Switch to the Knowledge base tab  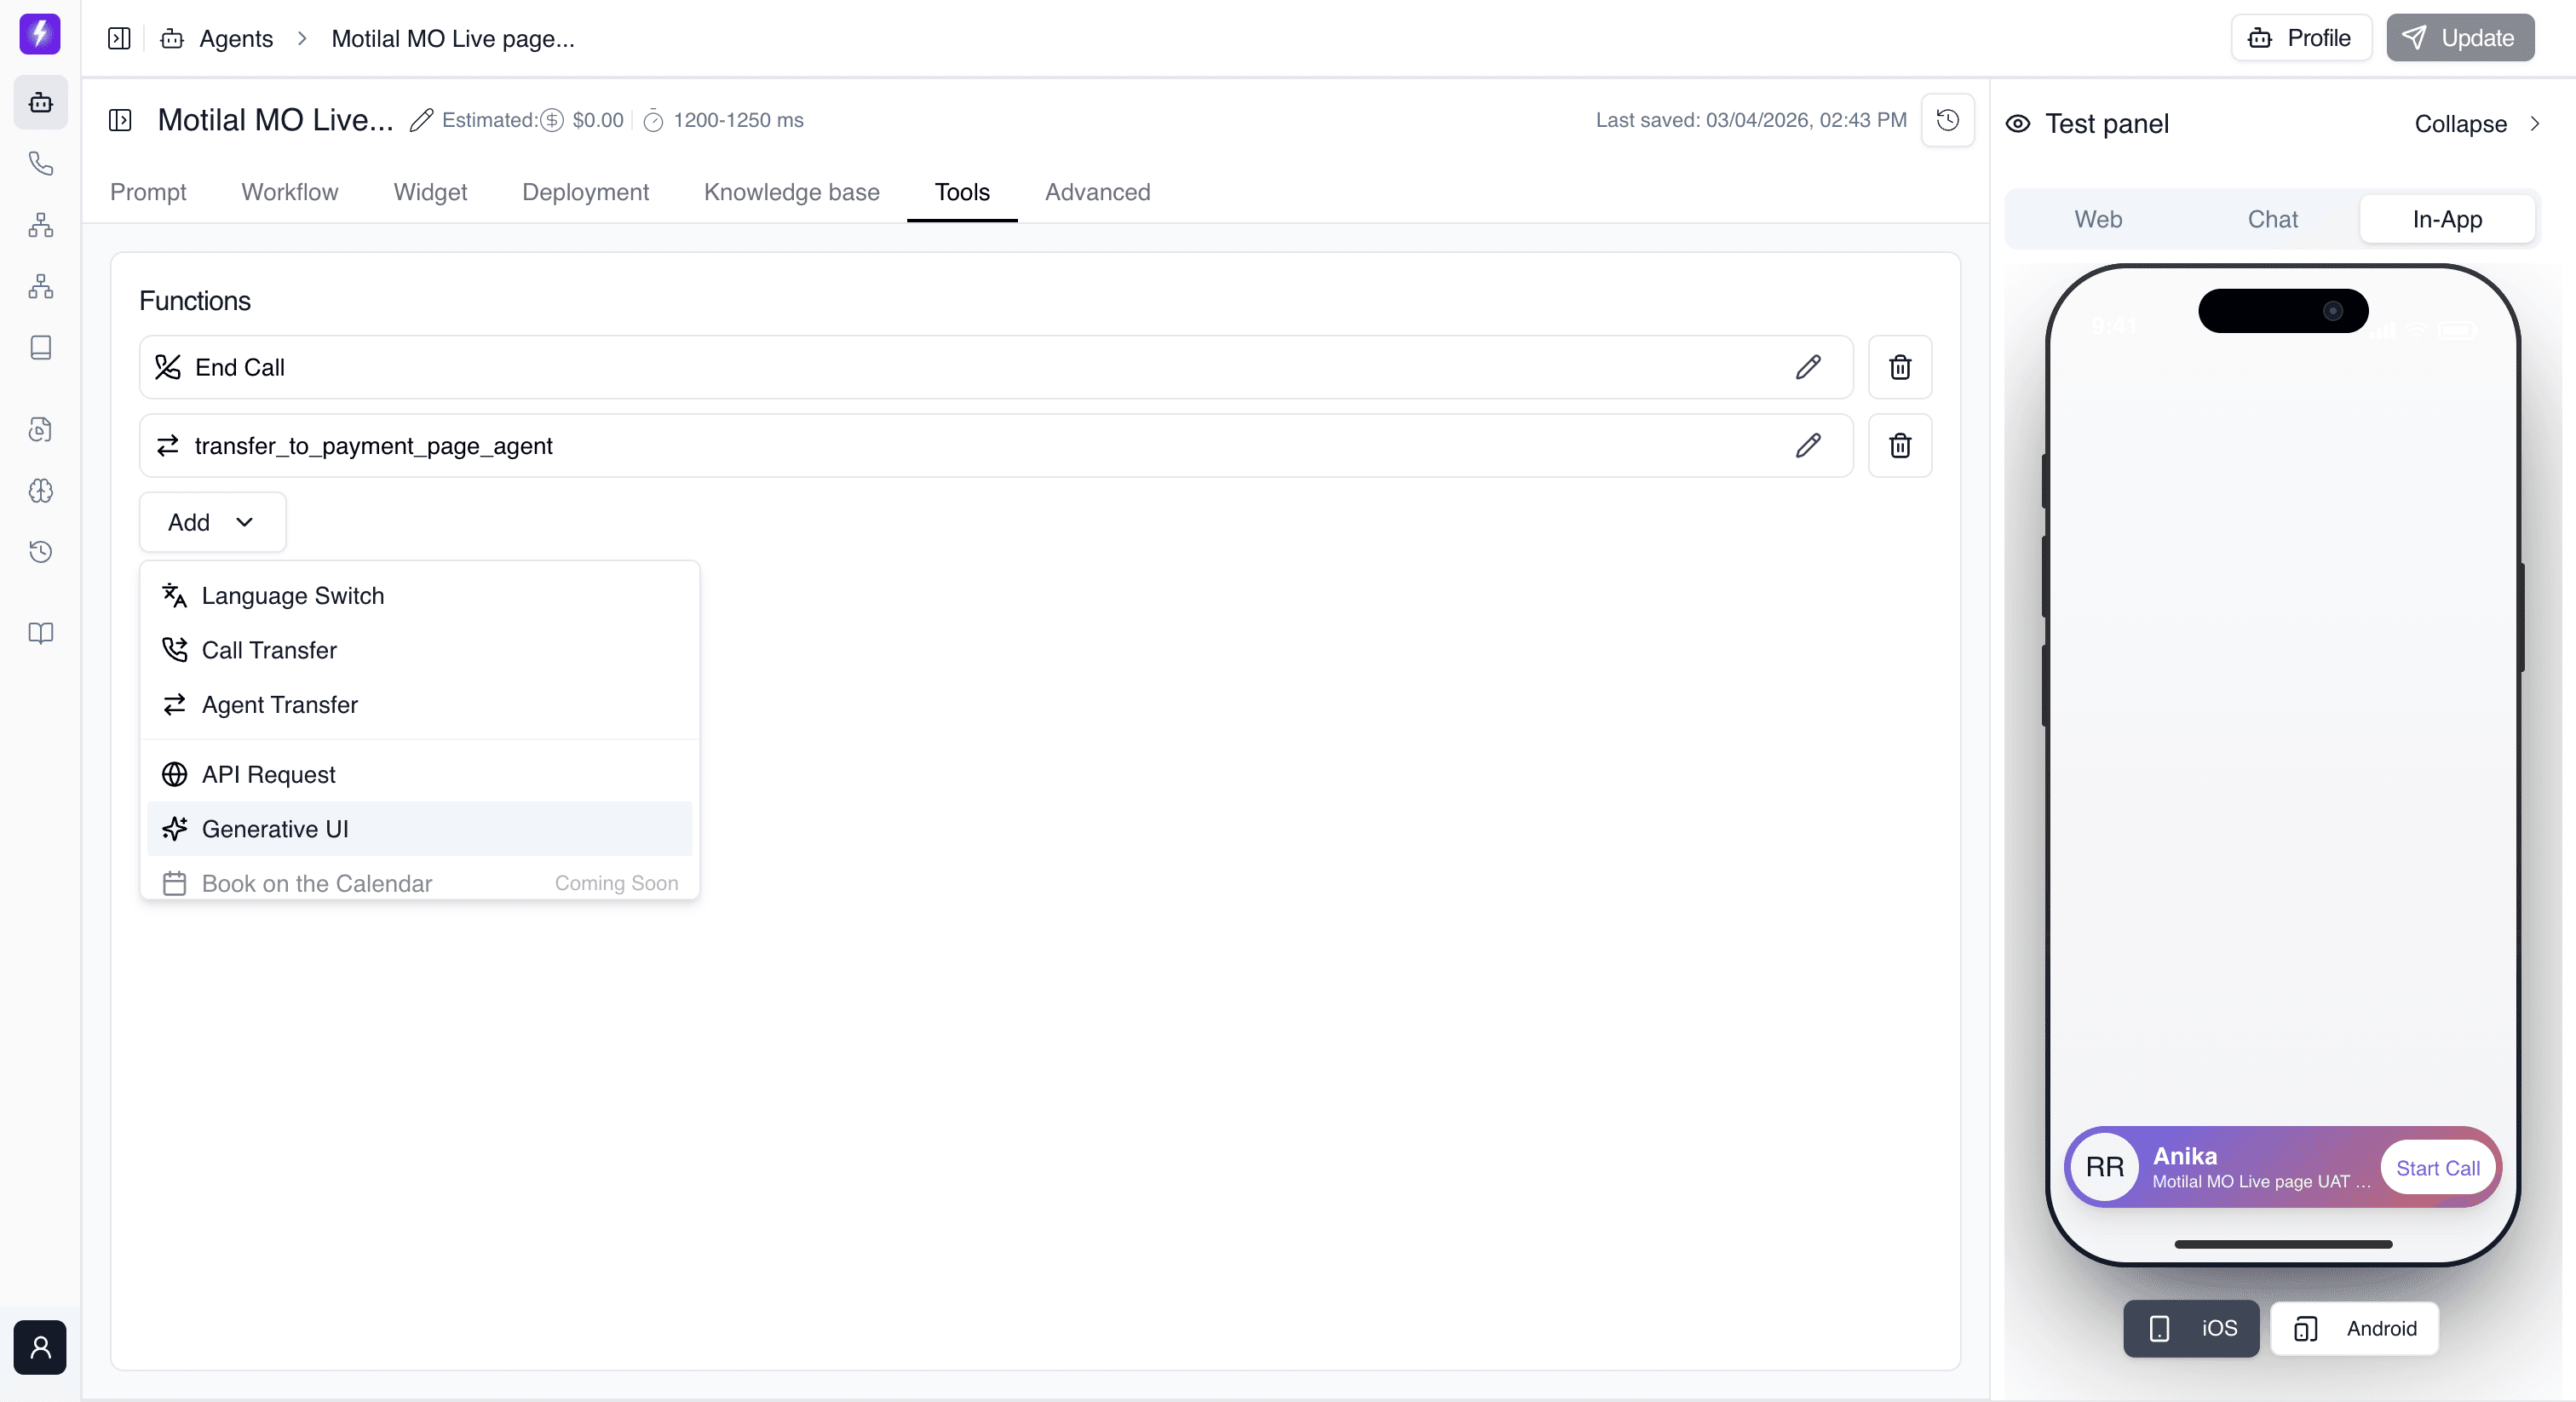coord(791,192)
